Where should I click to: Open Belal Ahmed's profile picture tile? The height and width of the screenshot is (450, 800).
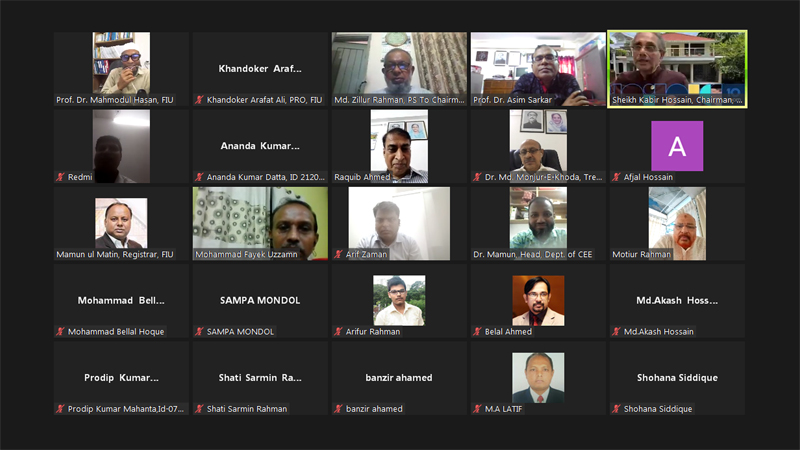(538, 301)
